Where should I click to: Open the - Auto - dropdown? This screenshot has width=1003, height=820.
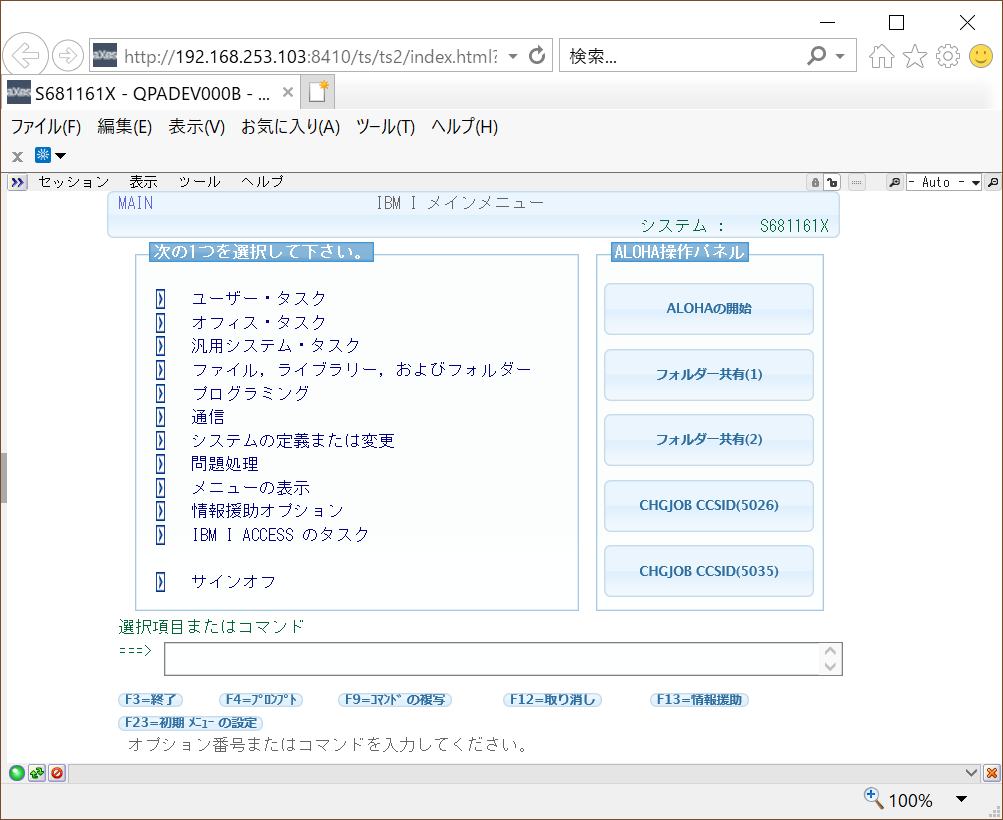pos(940,182)
